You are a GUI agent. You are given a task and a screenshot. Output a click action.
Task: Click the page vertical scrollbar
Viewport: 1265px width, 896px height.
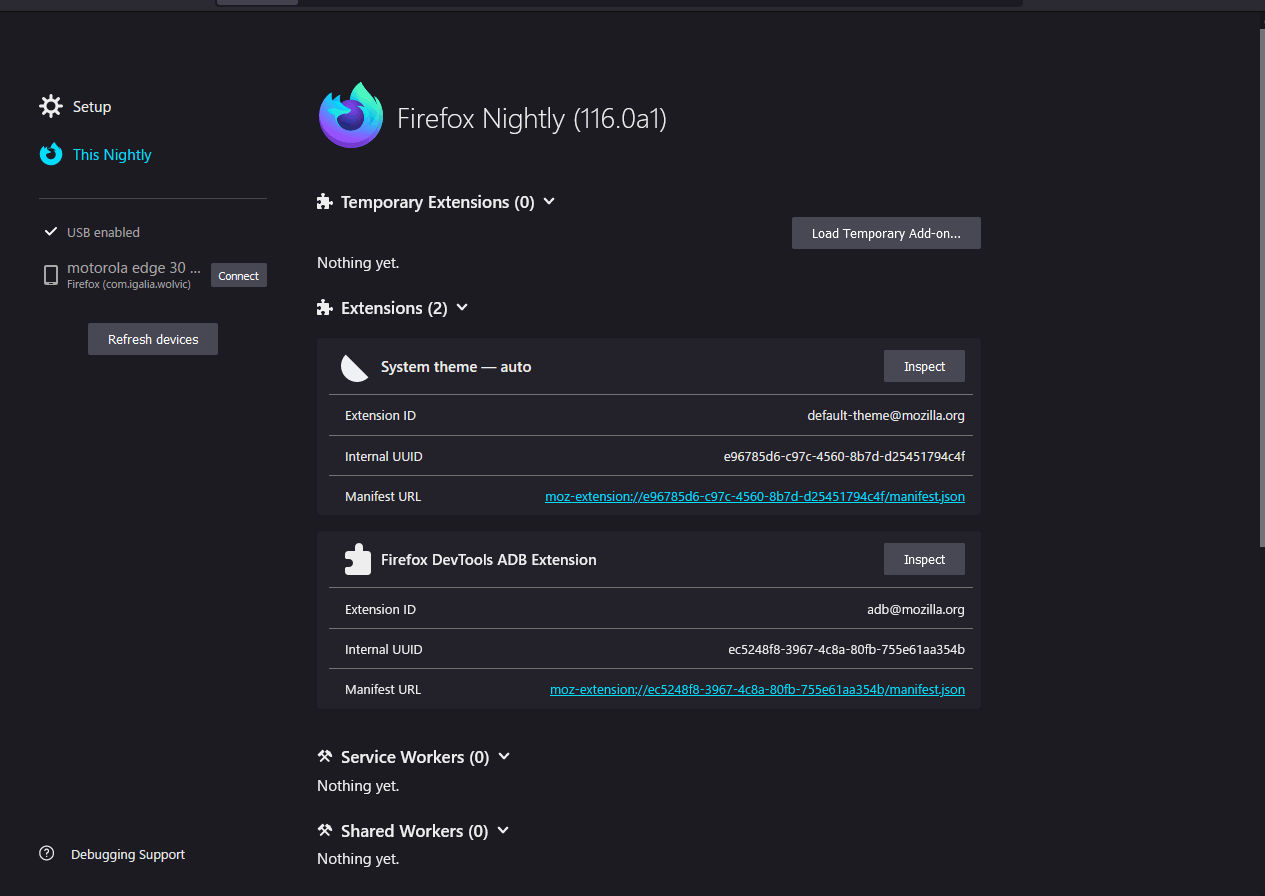[x=1261, y=287]
